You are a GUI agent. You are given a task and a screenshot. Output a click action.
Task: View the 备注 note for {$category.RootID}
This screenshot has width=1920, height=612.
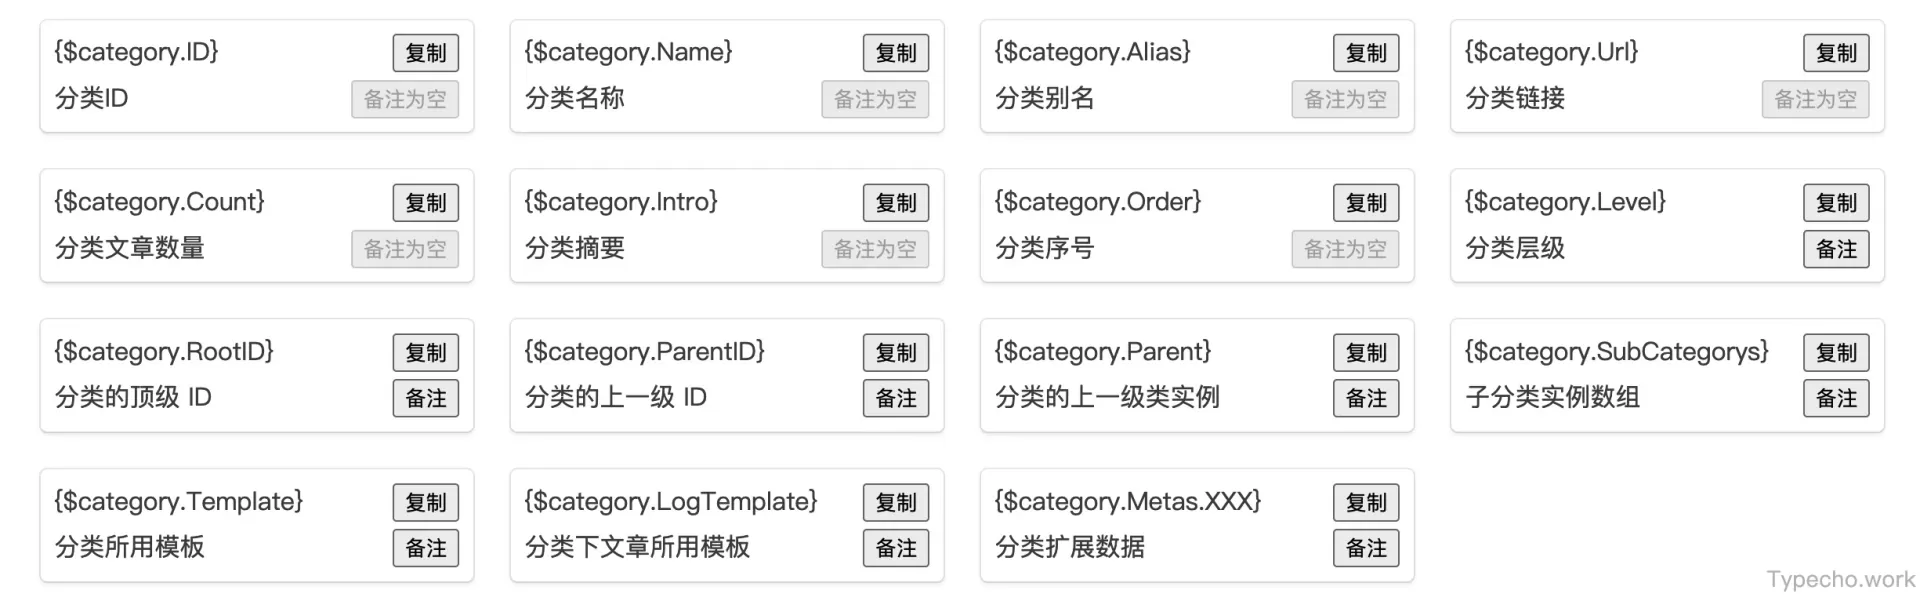[425, 398]
